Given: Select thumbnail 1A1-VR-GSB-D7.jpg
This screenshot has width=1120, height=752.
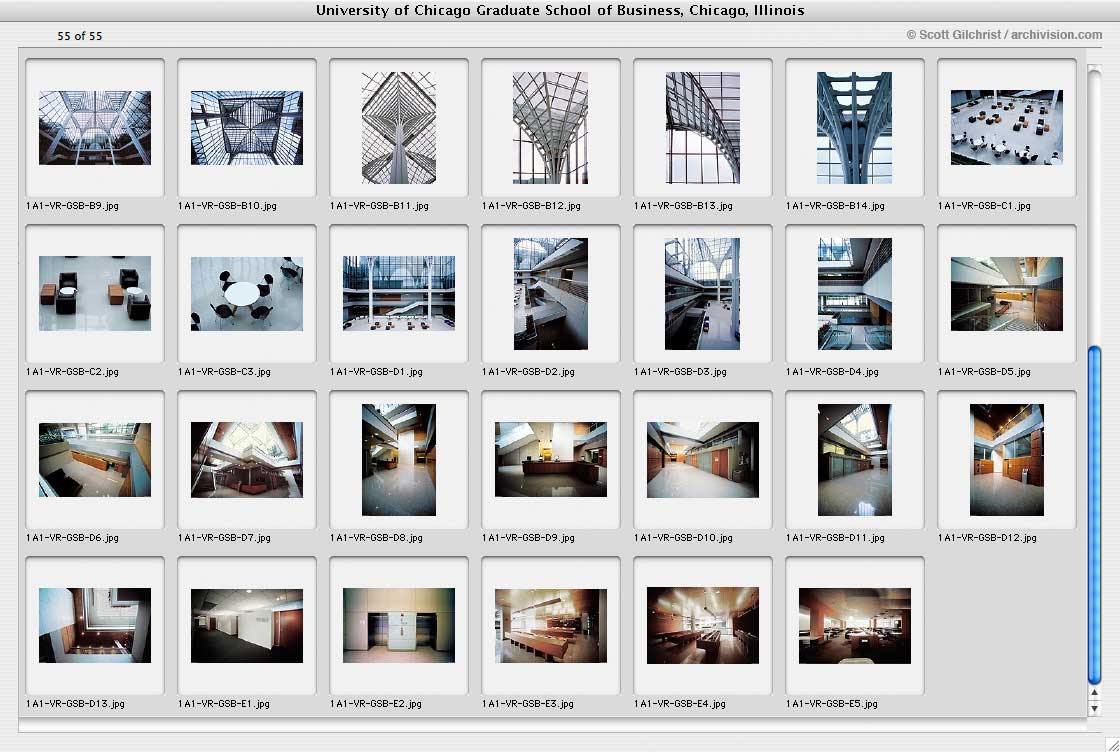Looking at the screenshot, I should (247, 460).
